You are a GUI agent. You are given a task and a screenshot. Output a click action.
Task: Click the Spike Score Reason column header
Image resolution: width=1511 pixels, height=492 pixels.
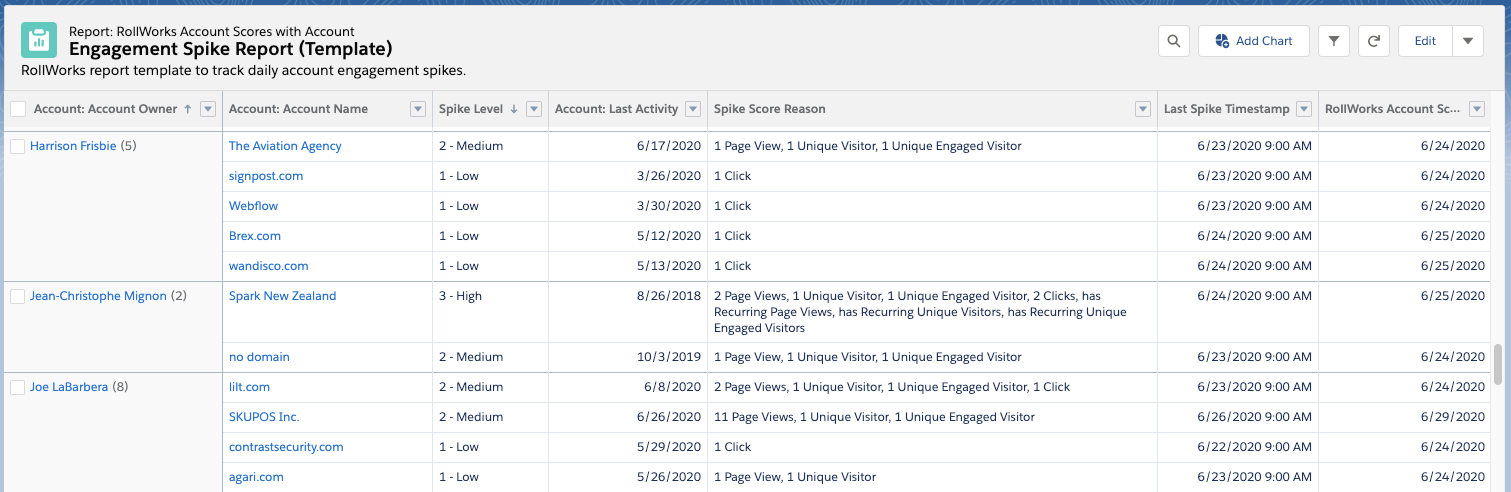click(770, 109)
